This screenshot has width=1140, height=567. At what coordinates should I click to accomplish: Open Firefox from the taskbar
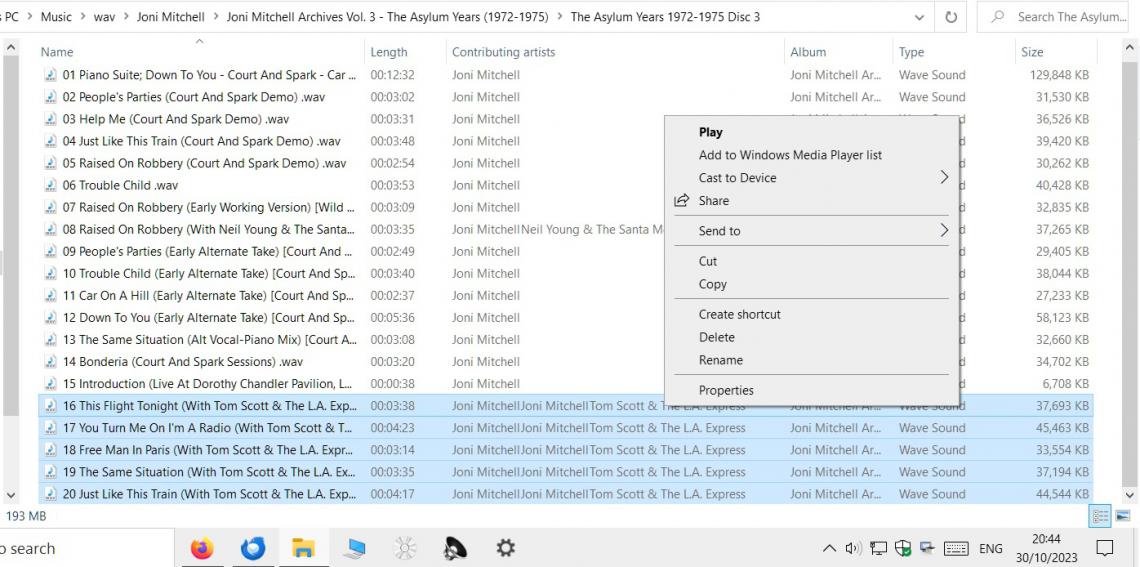tap(202, 548)
